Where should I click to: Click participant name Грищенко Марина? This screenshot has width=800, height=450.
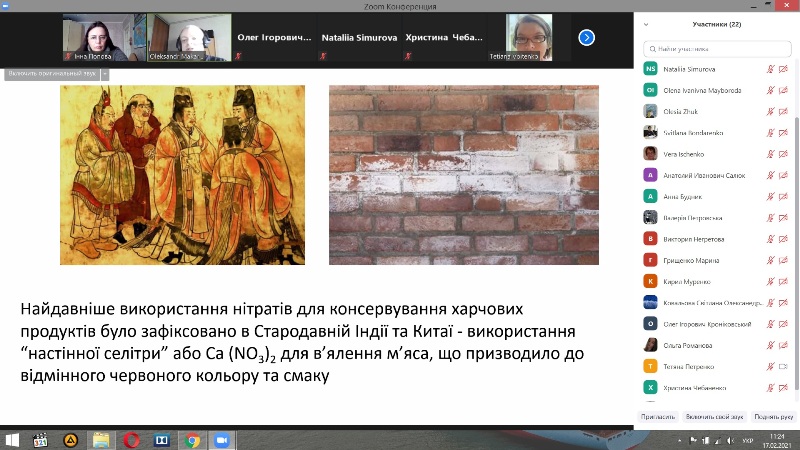point(691,260)
